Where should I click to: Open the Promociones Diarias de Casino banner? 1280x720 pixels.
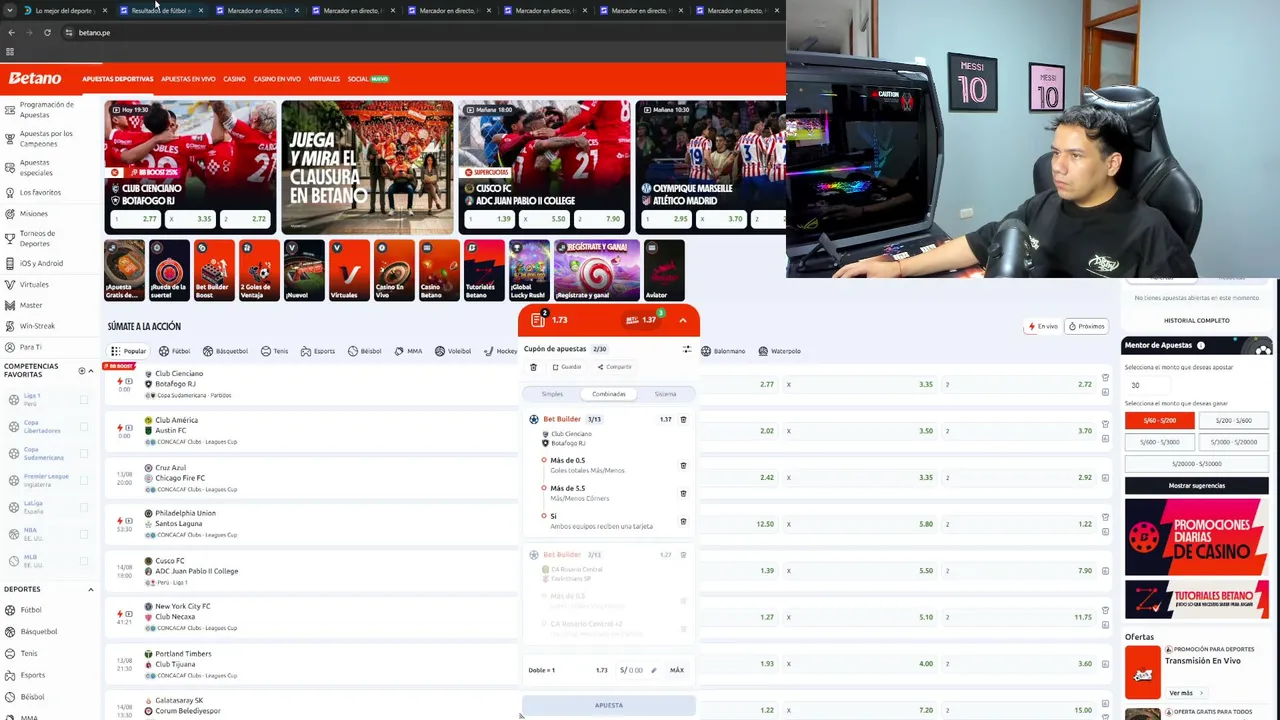click(1197, 537)
